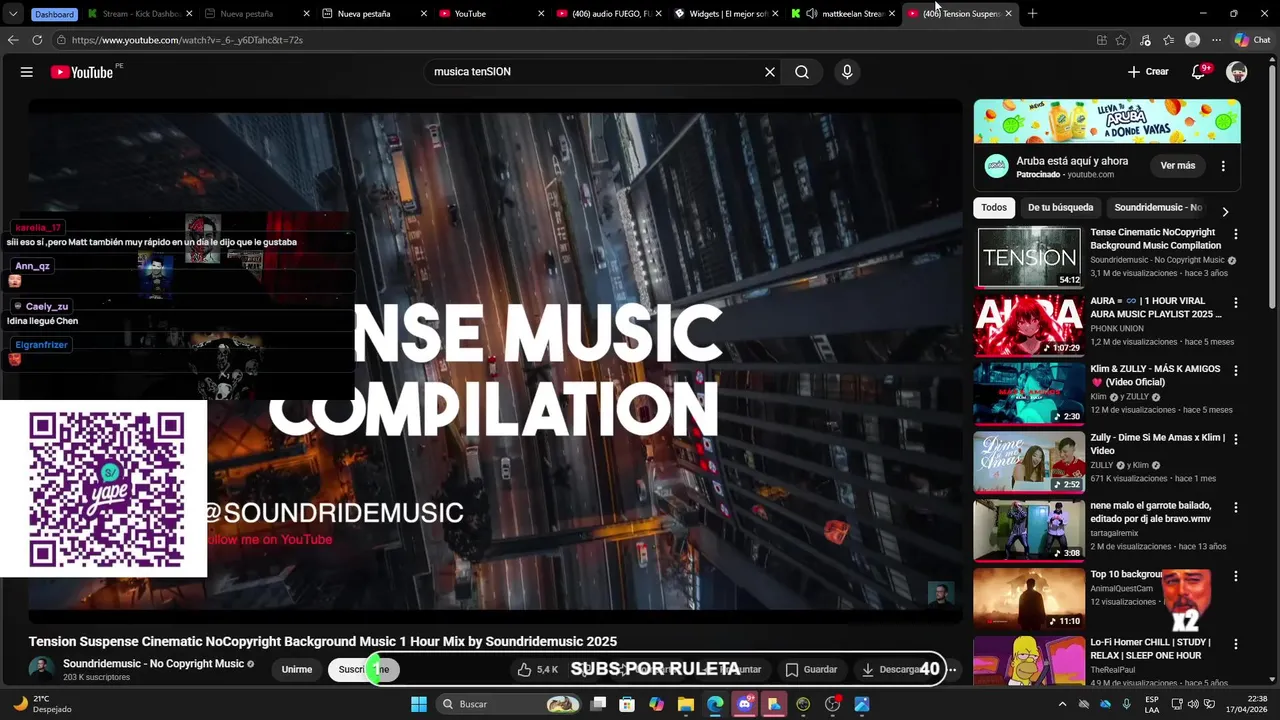Click the Crear button
Viewport: 1280px width, 720px height.
[1148, 72]
